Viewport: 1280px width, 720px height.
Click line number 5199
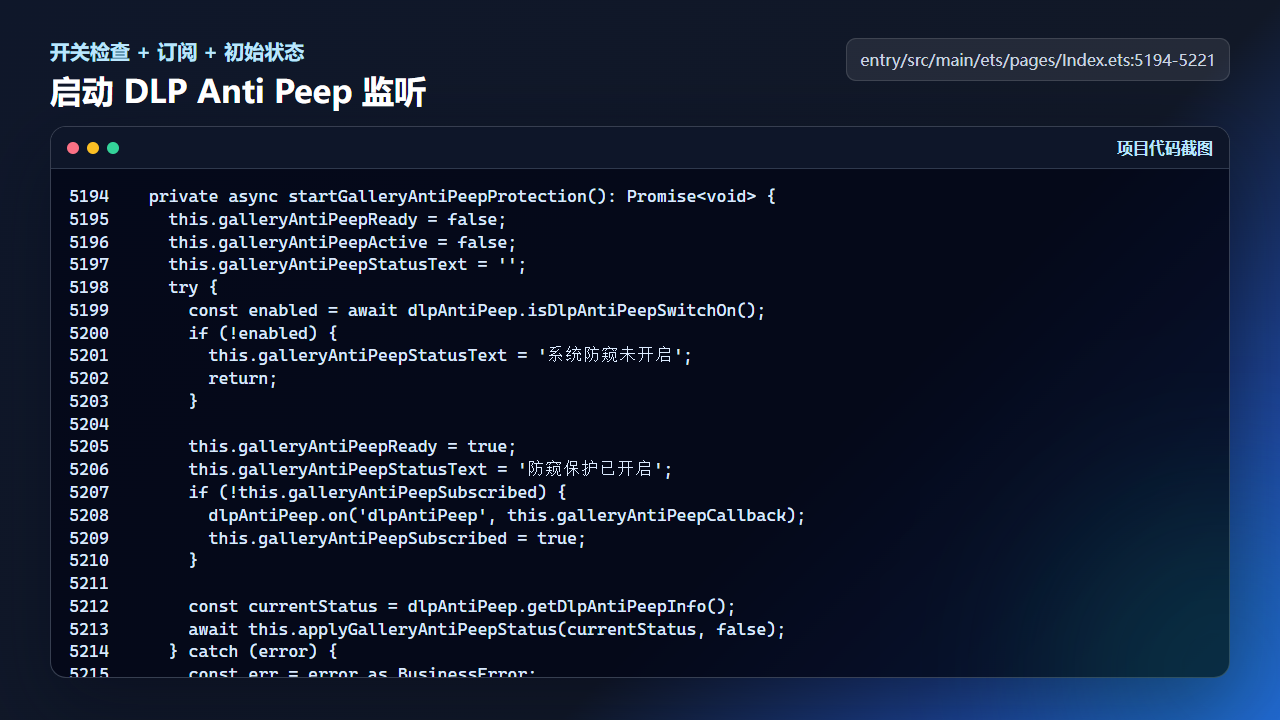click(x=89, y=310)
